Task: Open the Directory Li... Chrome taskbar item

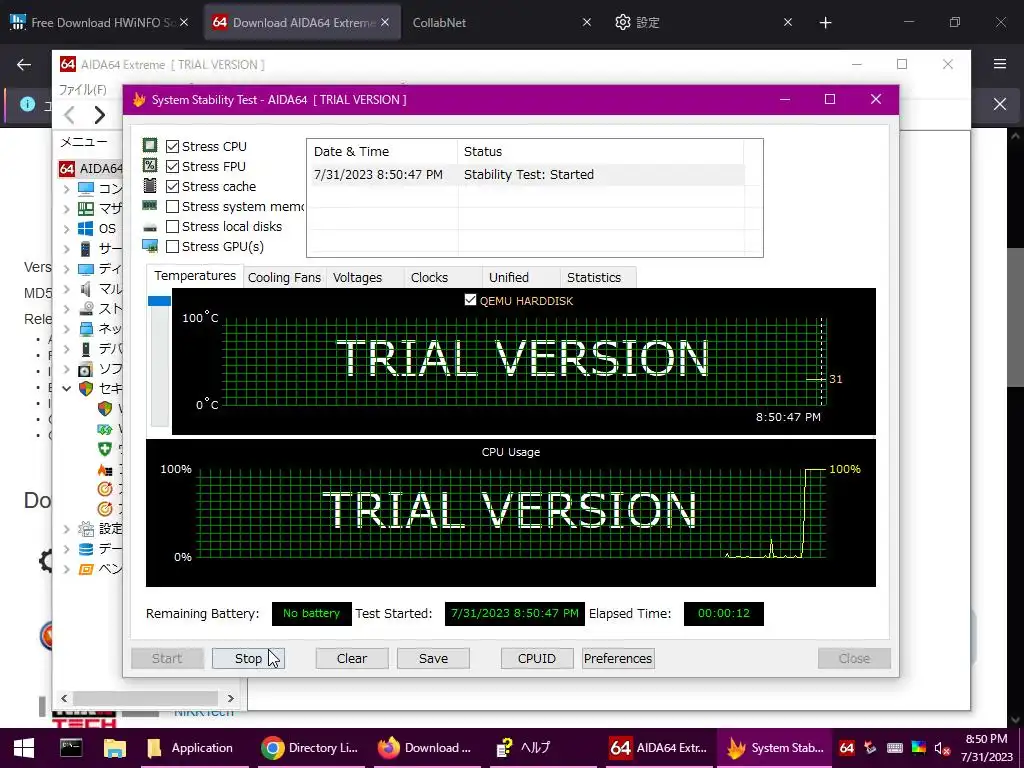Action: coord(309,748)
